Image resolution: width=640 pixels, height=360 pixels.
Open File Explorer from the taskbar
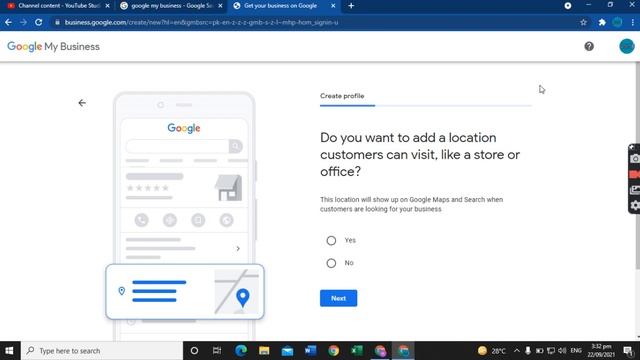coord(264,351)
